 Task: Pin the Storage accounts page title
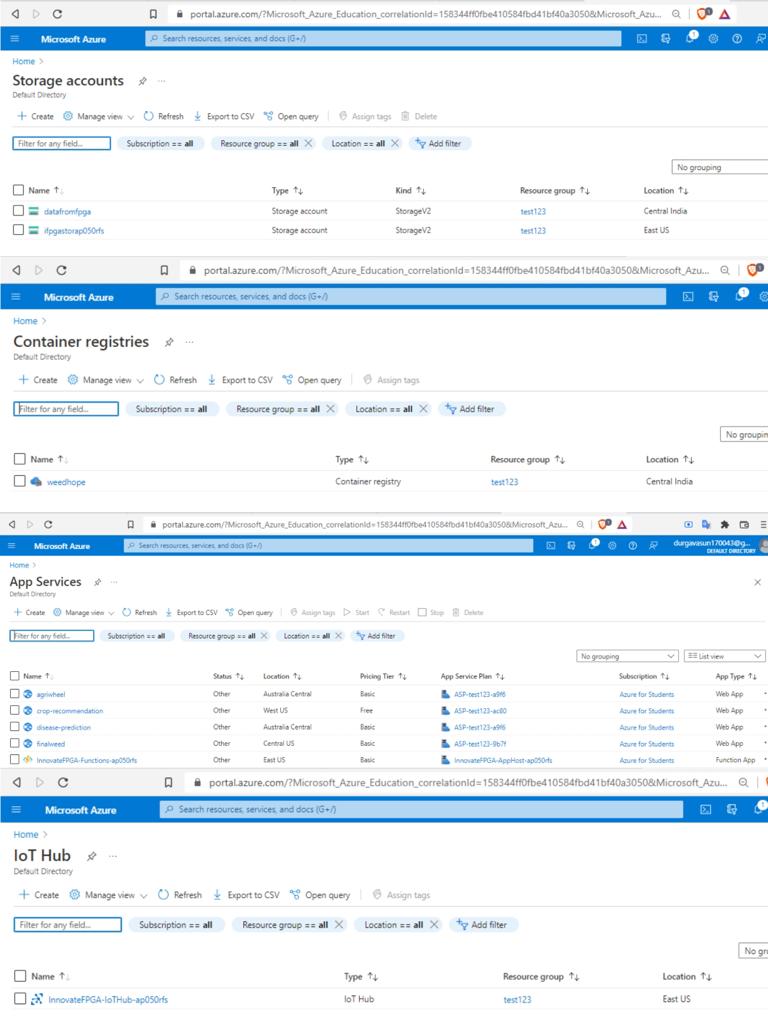tap(142, 81)
